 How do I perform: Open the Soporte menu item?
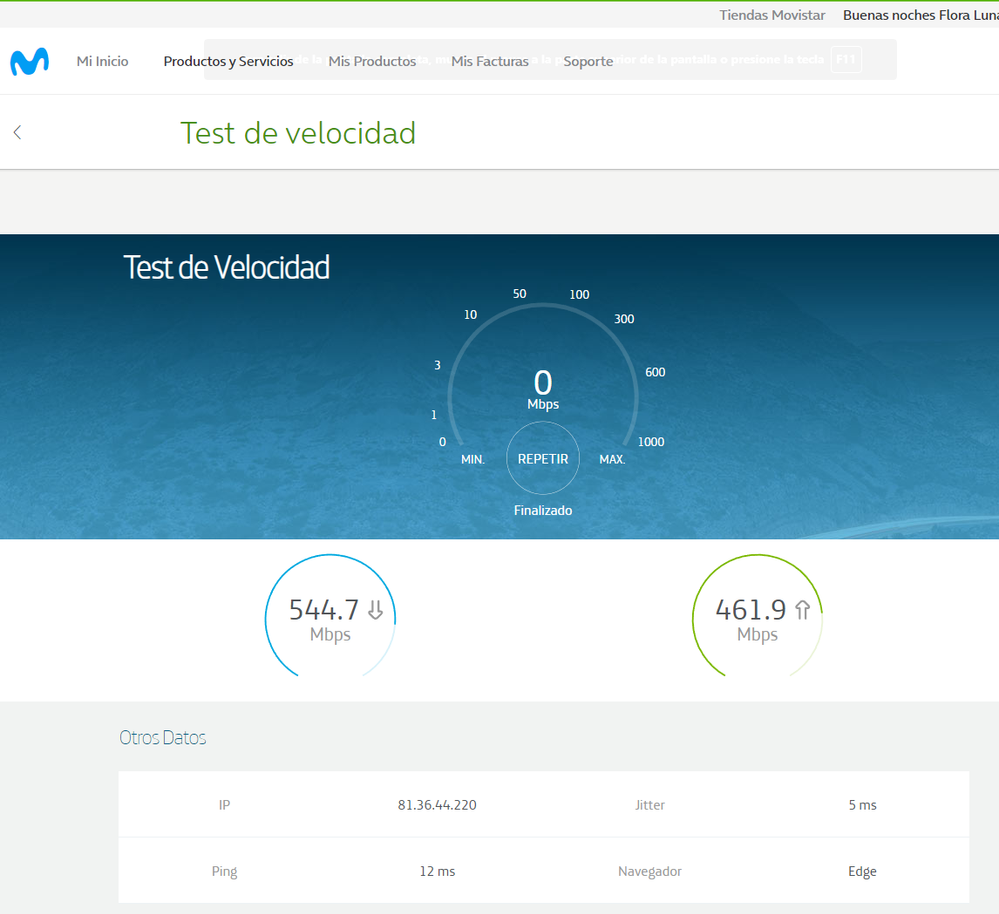(588, 62)
